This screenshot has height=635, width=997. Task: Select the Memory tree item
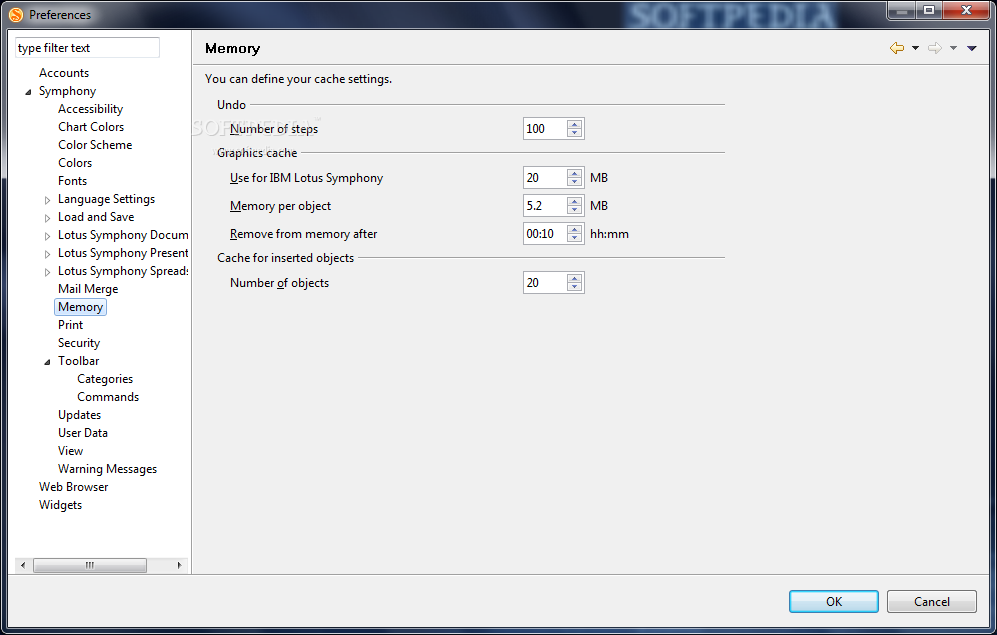80,306
